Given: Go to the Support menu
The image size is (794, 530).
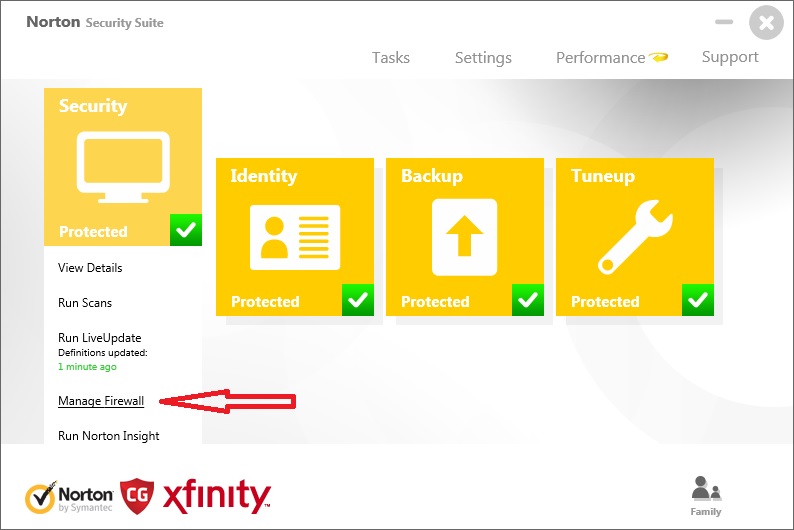Looking at the screenshot, I should [x=729, y=57].
